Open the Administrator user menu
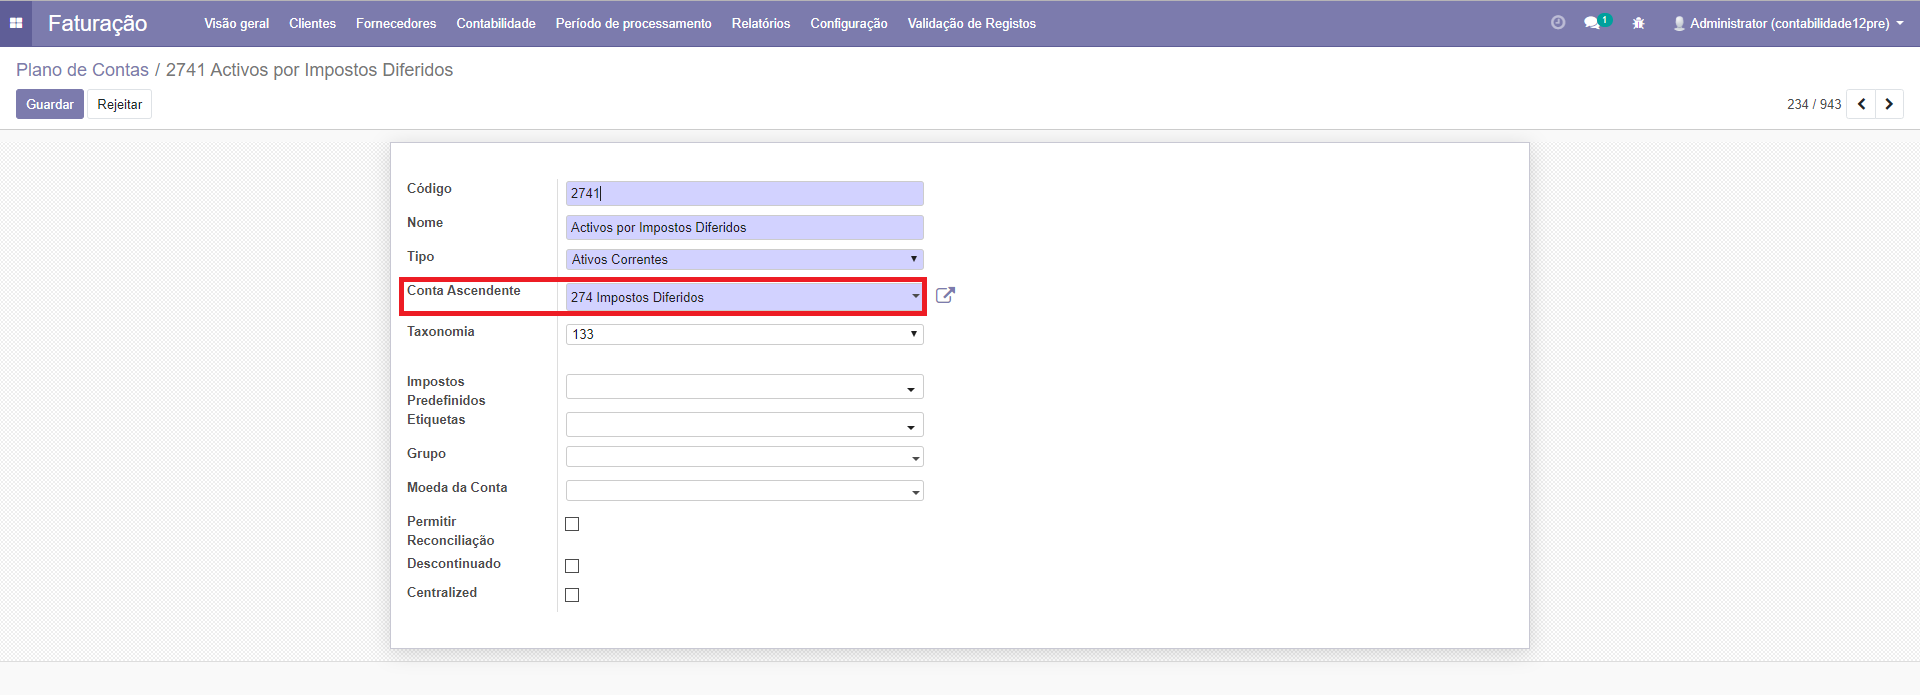 (1788, 23)
